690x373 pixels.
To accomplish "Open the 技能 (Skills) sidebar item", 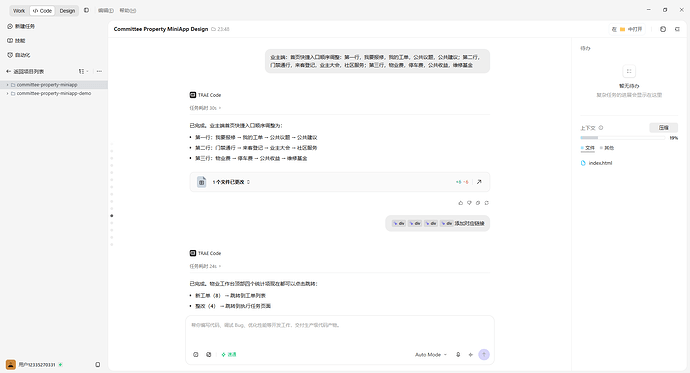I will pyautogui.click(x=16, y=40).
